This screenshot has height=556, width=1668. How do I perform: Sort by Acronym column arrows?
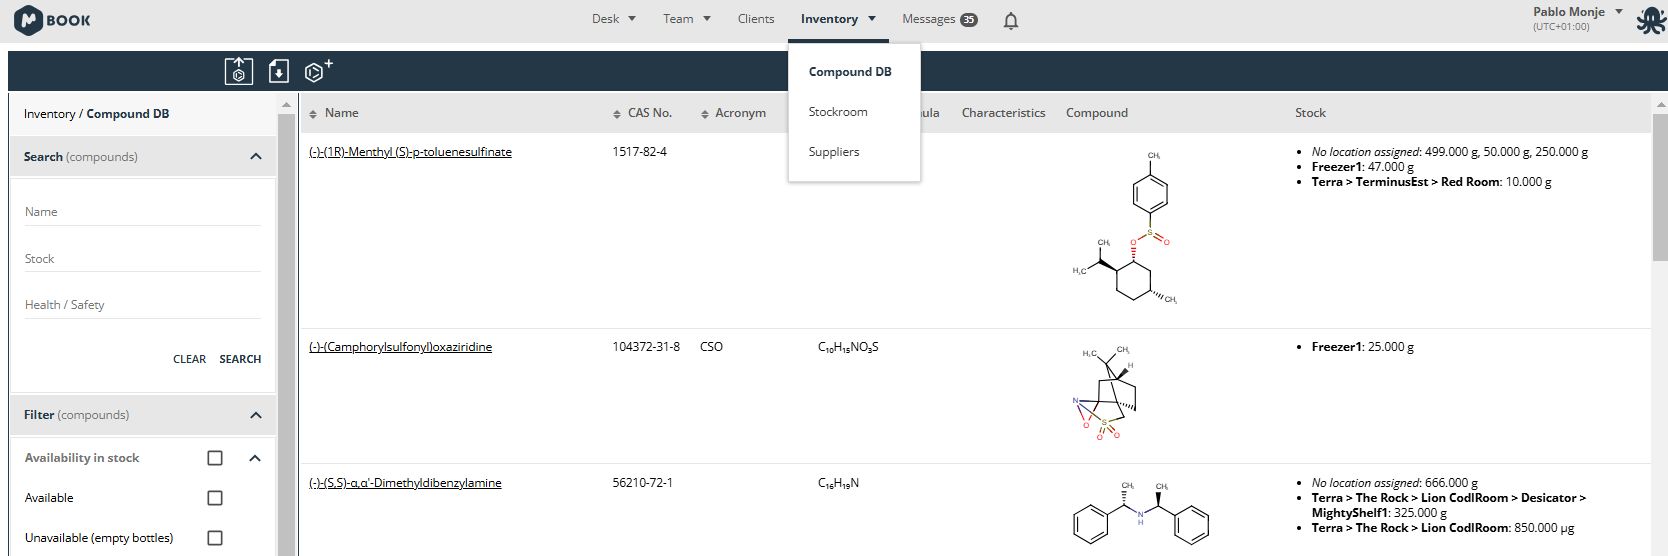click(x=704, y=114)
